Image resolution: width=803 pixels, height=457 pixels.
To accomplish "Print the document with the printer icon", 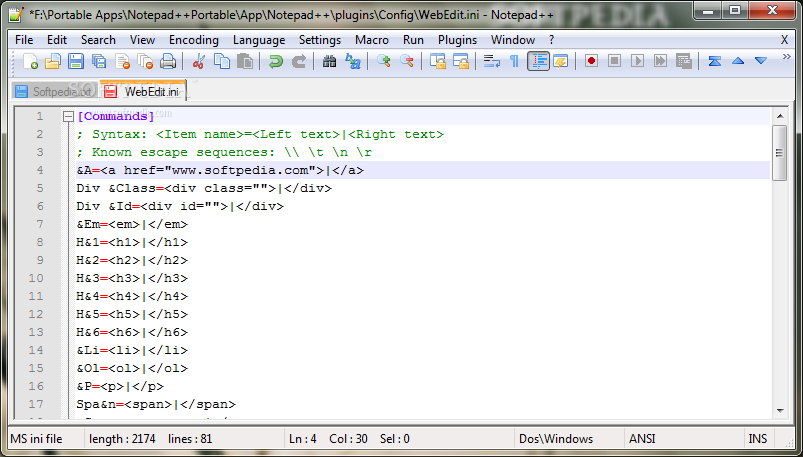I will click(168, 61).
